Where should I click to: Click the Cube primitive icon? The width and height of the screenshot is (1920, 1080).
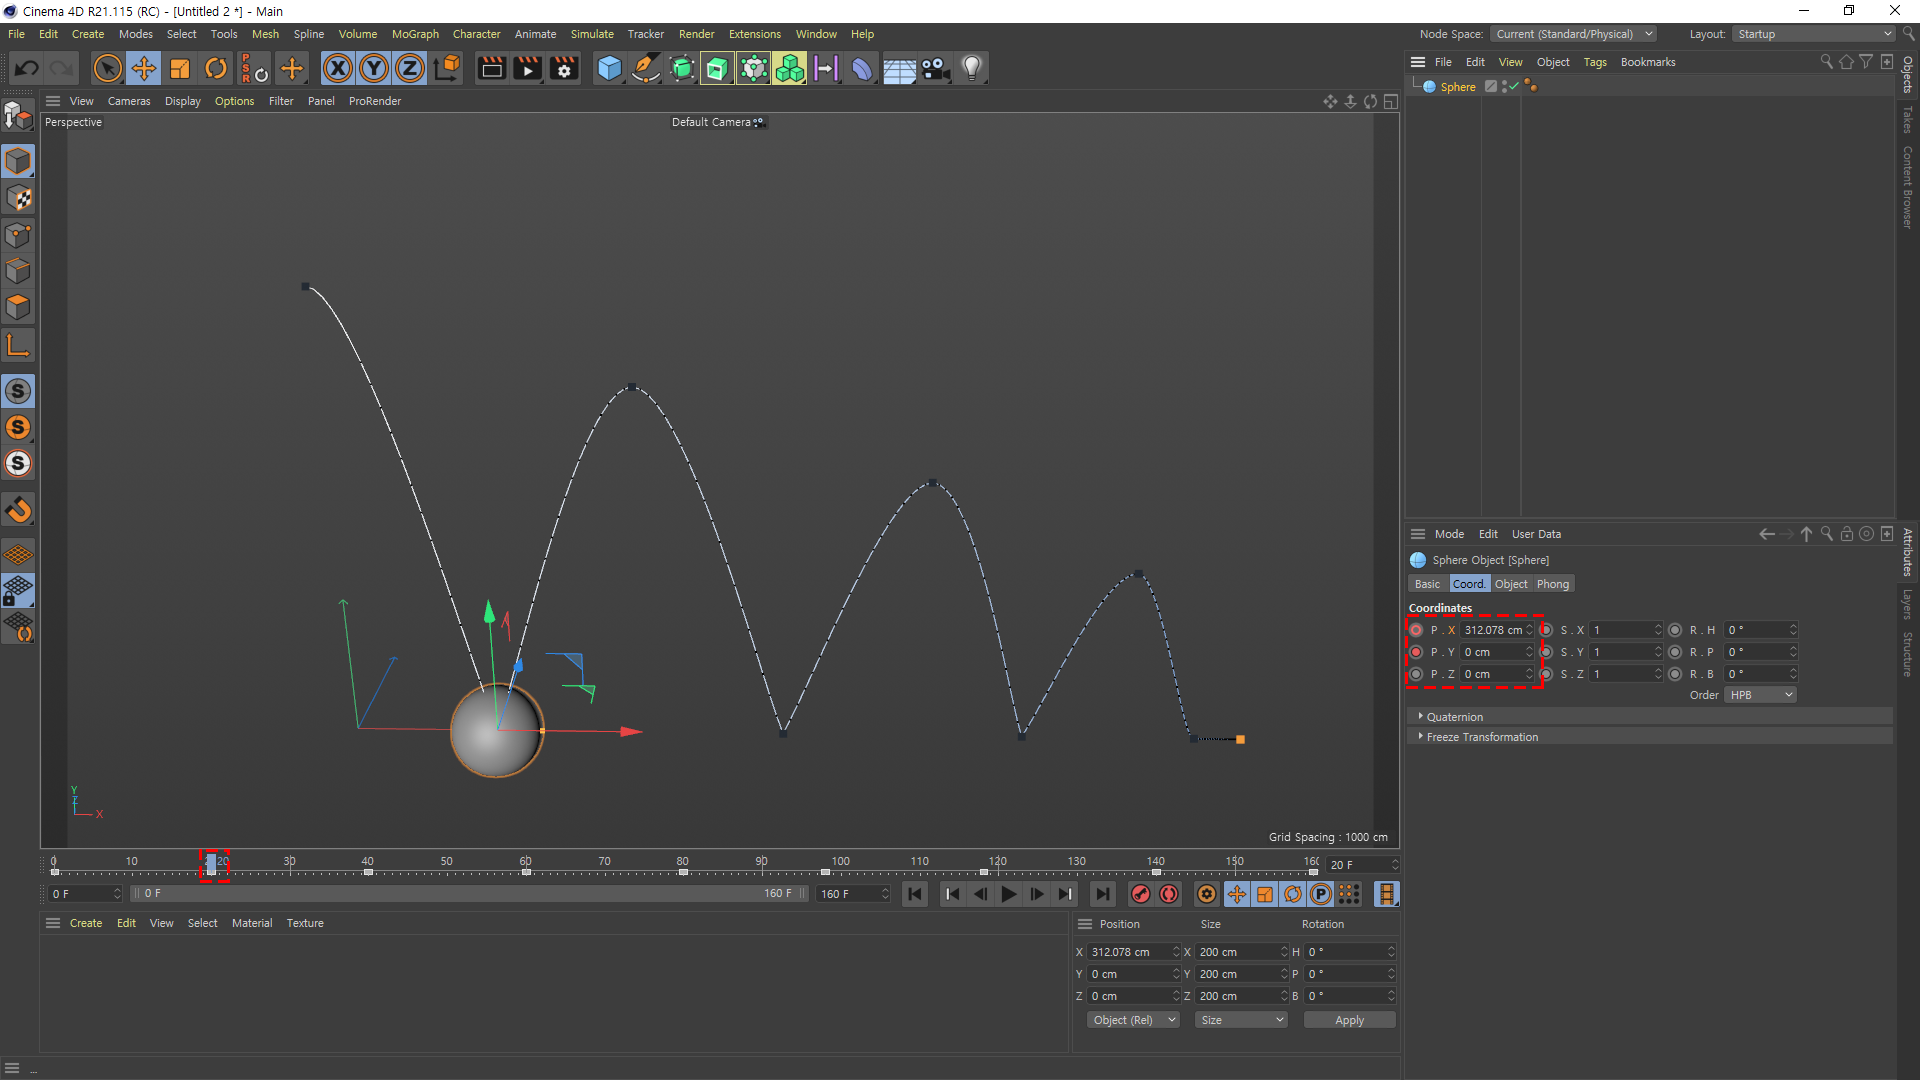(x=609, y=69)
